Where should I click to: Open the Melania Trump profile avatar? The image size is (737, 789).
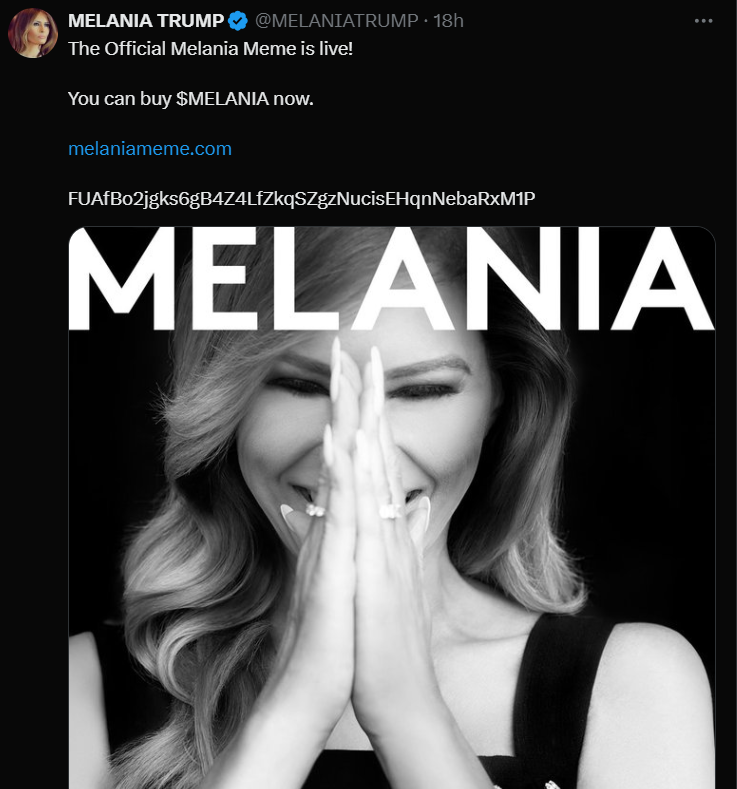tap(33, 33)
